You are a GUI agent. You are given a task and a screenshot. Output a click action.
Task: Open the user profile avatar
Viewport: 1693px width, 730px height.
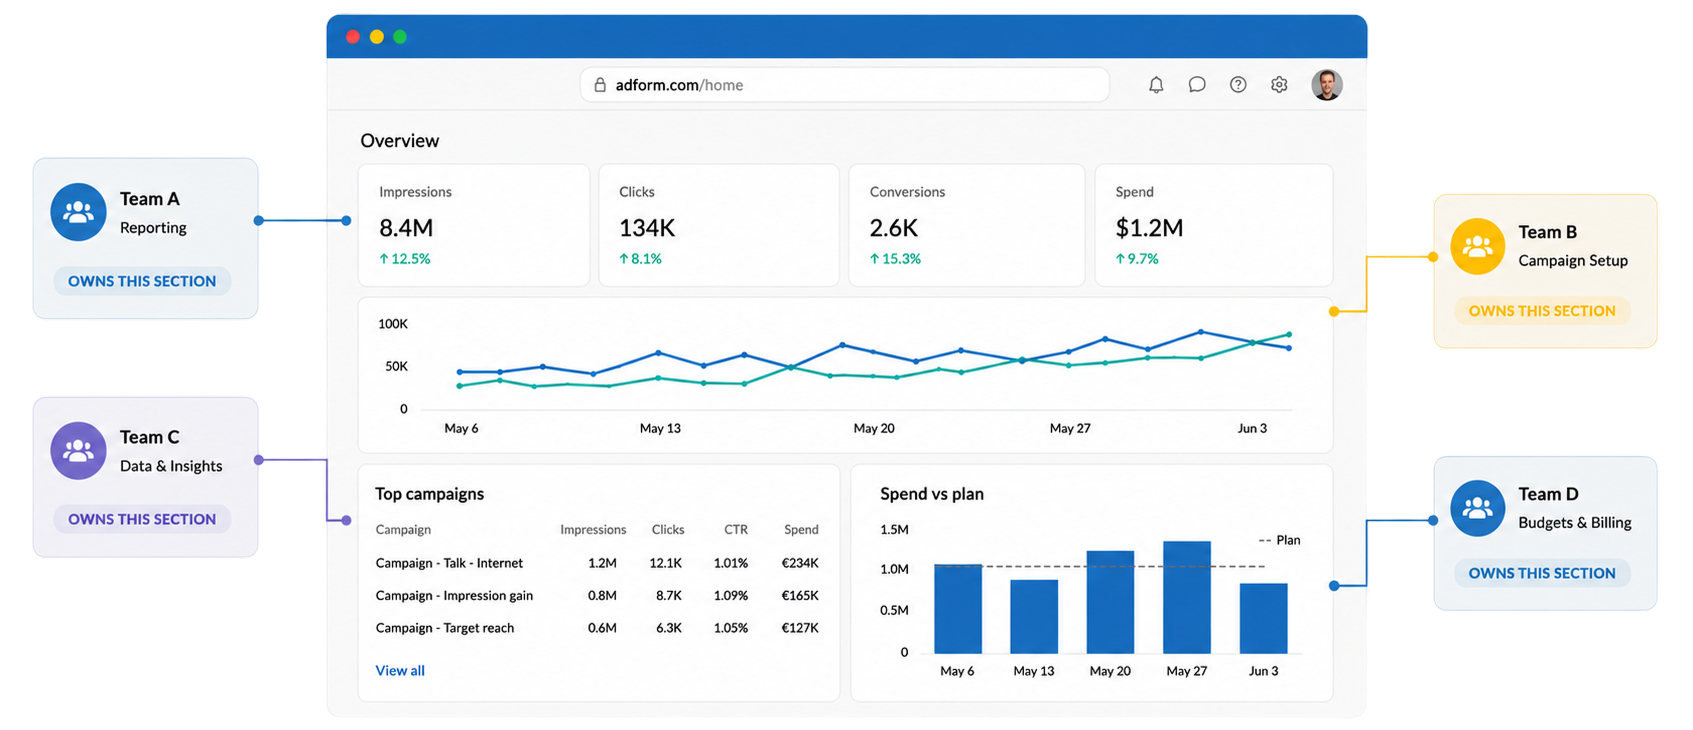click(1327, 85)
